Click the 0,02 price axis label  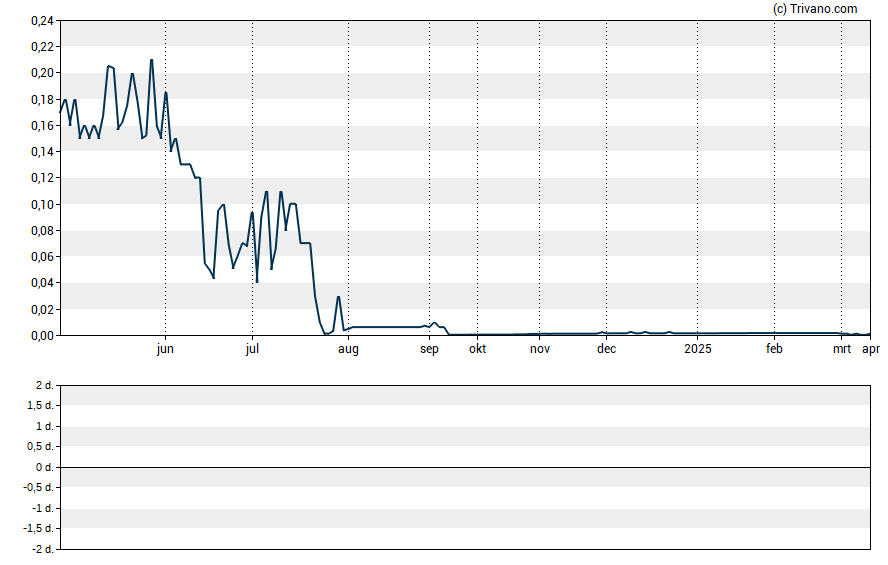[42, 309]
